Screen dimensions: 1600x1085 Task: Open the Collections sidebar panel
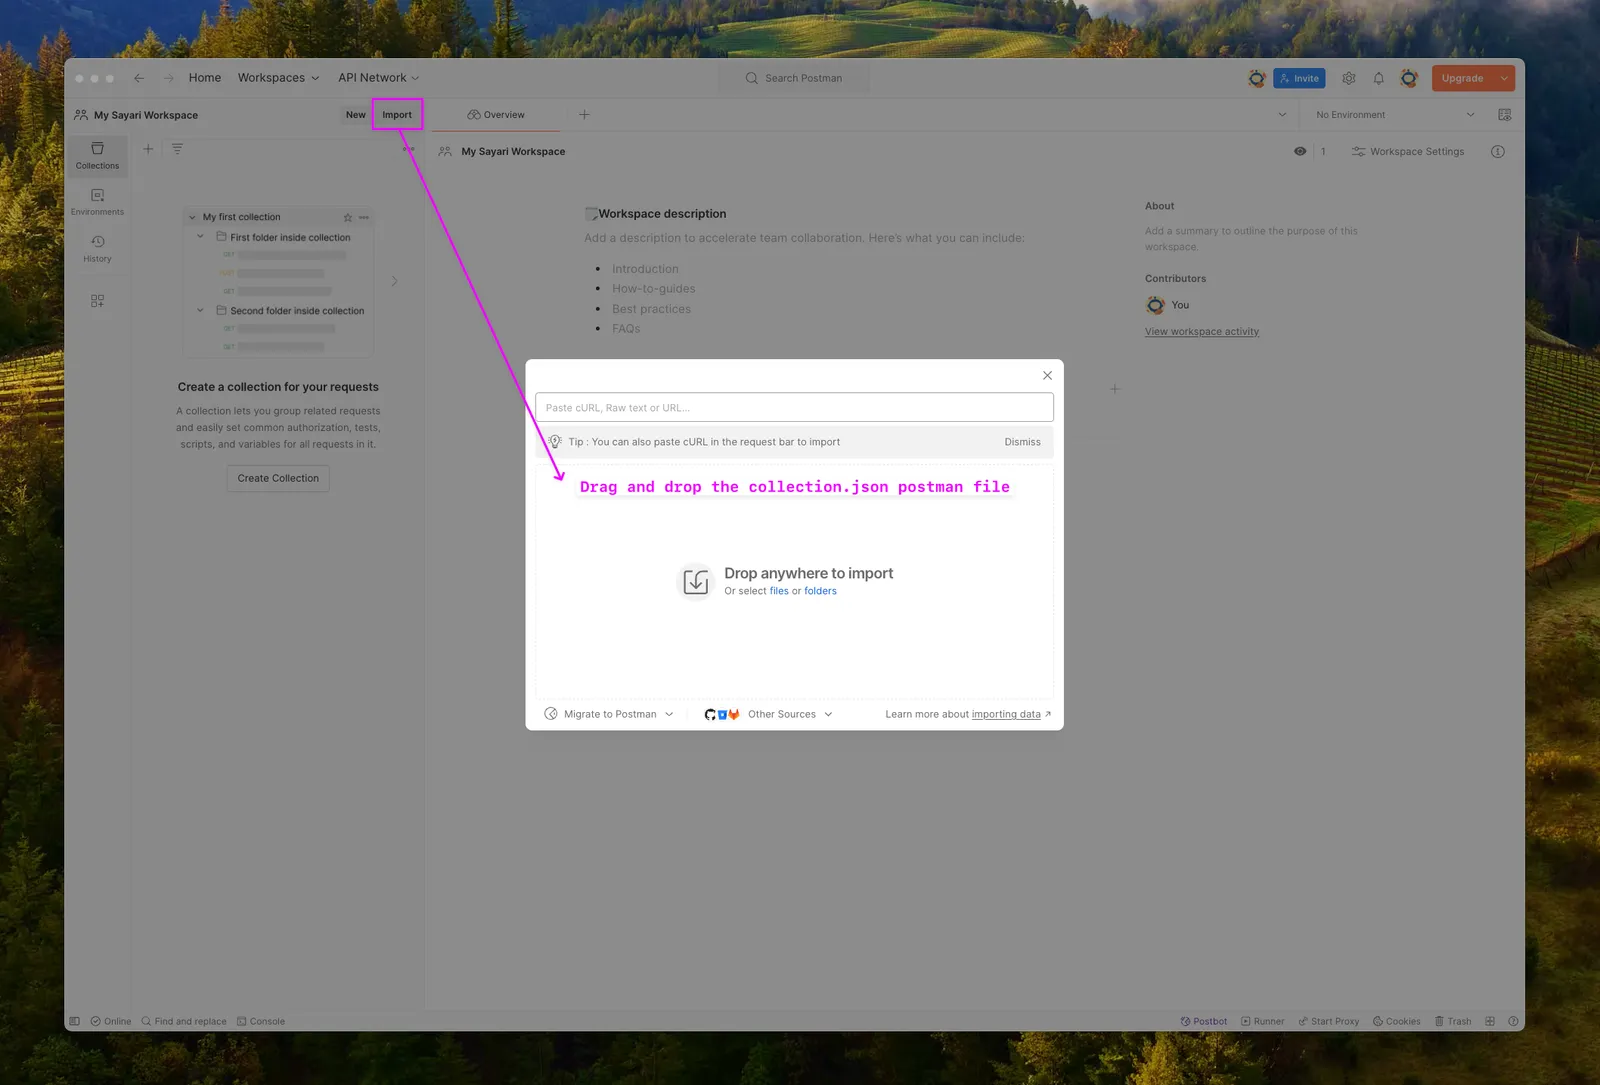click(x=97, y=155)
